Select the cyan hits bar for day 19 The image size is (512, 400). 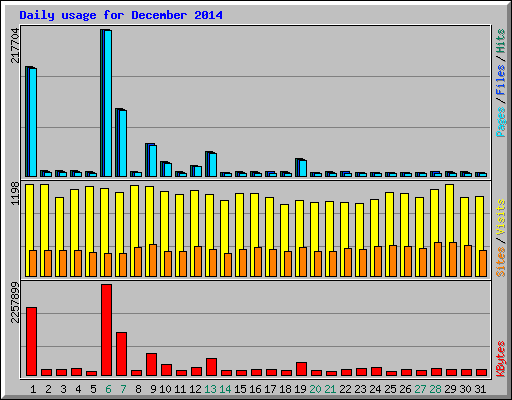(303, 168)
